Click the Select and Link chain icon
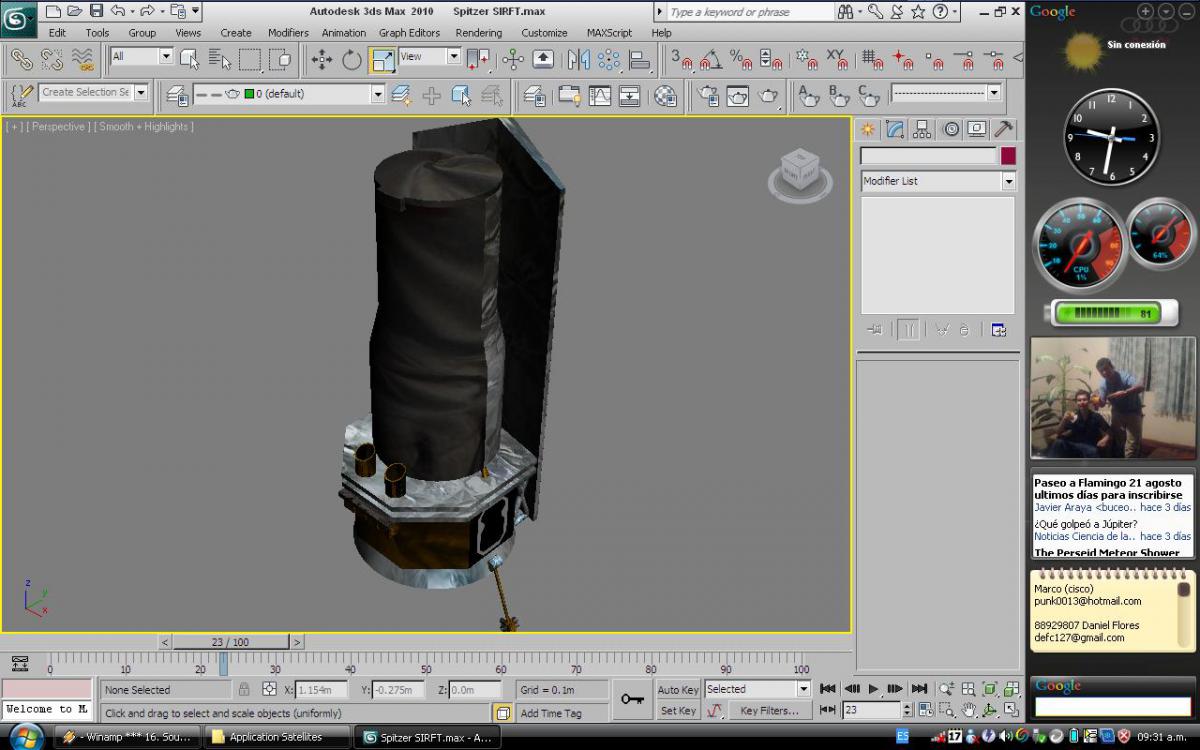 pos(22,60)
